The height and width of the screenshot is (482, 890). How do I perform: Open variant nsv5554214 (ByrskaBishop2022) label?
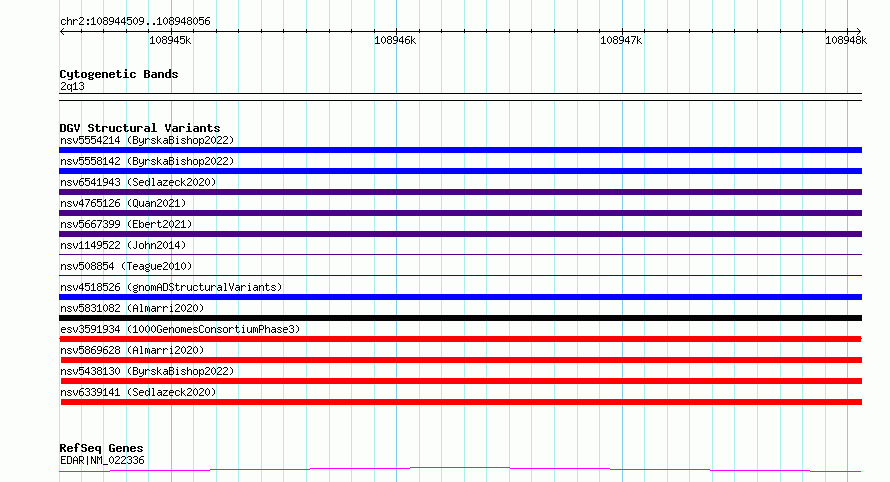[x=147, y=140]
